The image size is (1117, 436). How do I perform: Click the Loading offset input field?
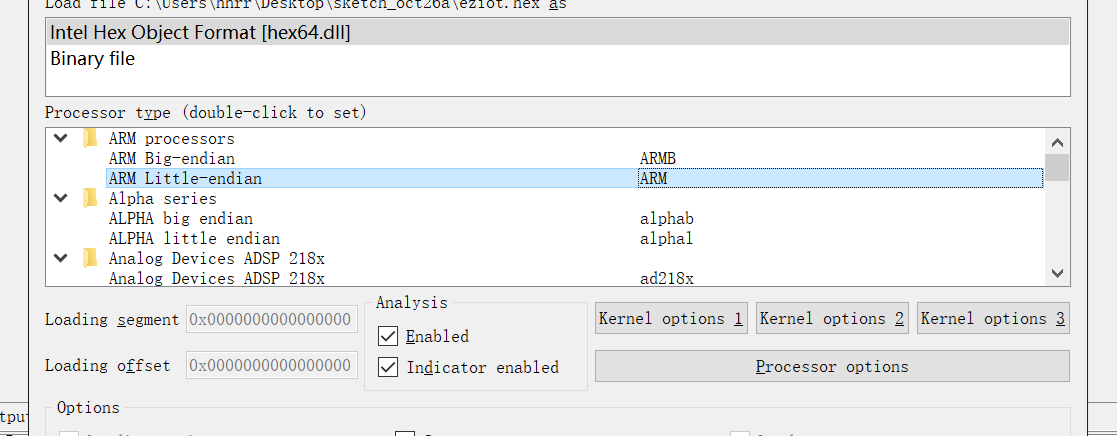tap(272, 366)
